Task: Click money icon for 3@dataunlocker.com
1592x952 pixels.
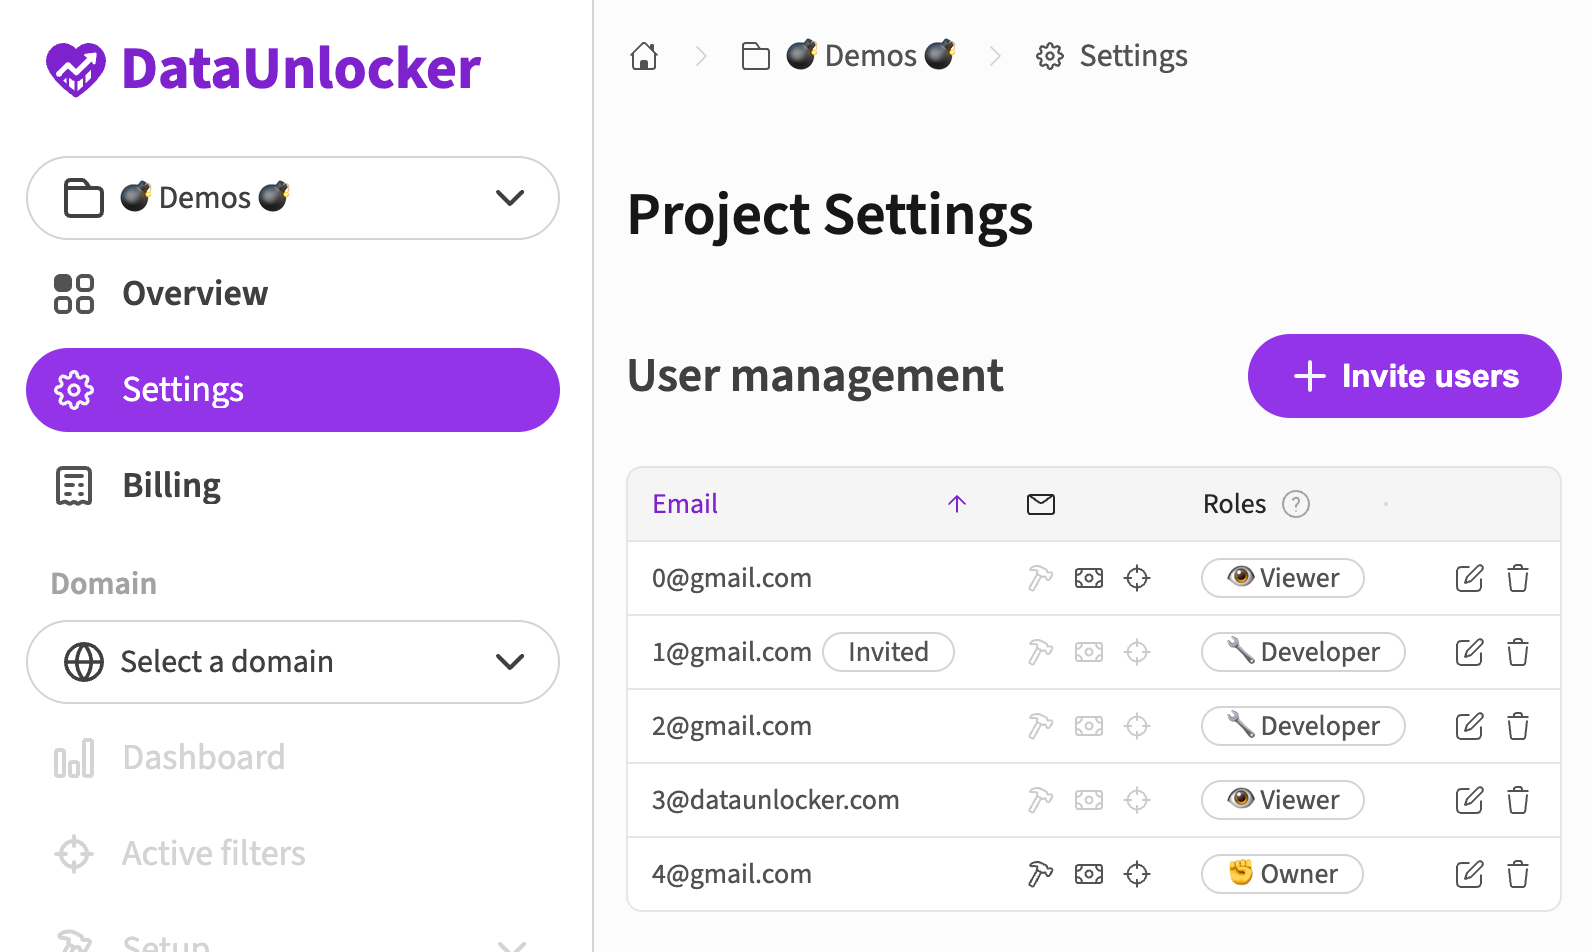Action: click(1089, 800)
